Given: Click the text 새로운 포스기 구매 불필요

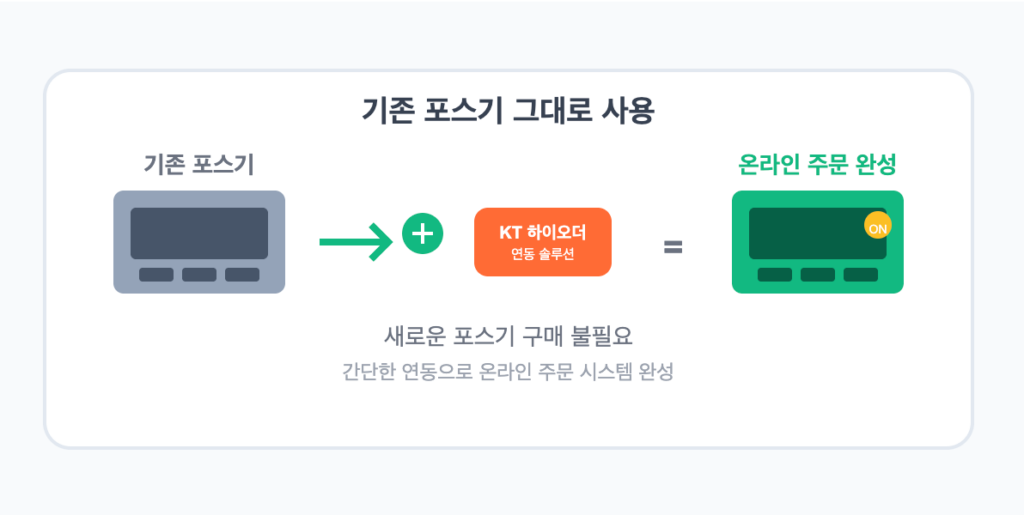Looking at the screenshot, I should coord(508,337).
